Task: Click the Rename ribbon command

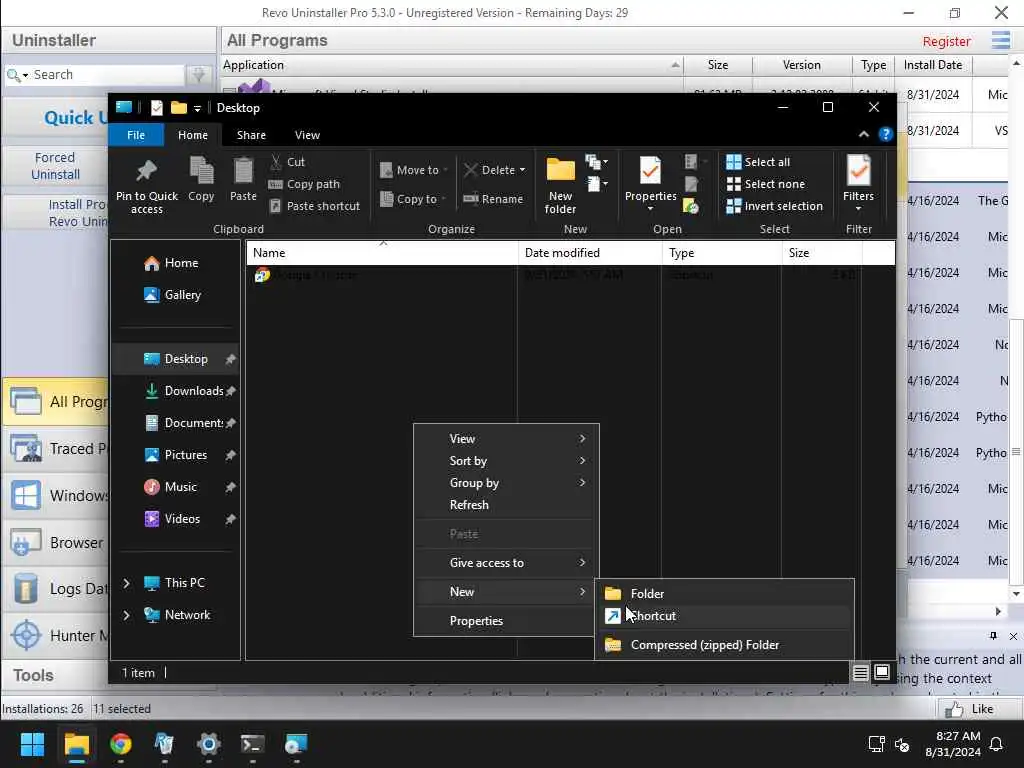Action: tap(493, 199)
